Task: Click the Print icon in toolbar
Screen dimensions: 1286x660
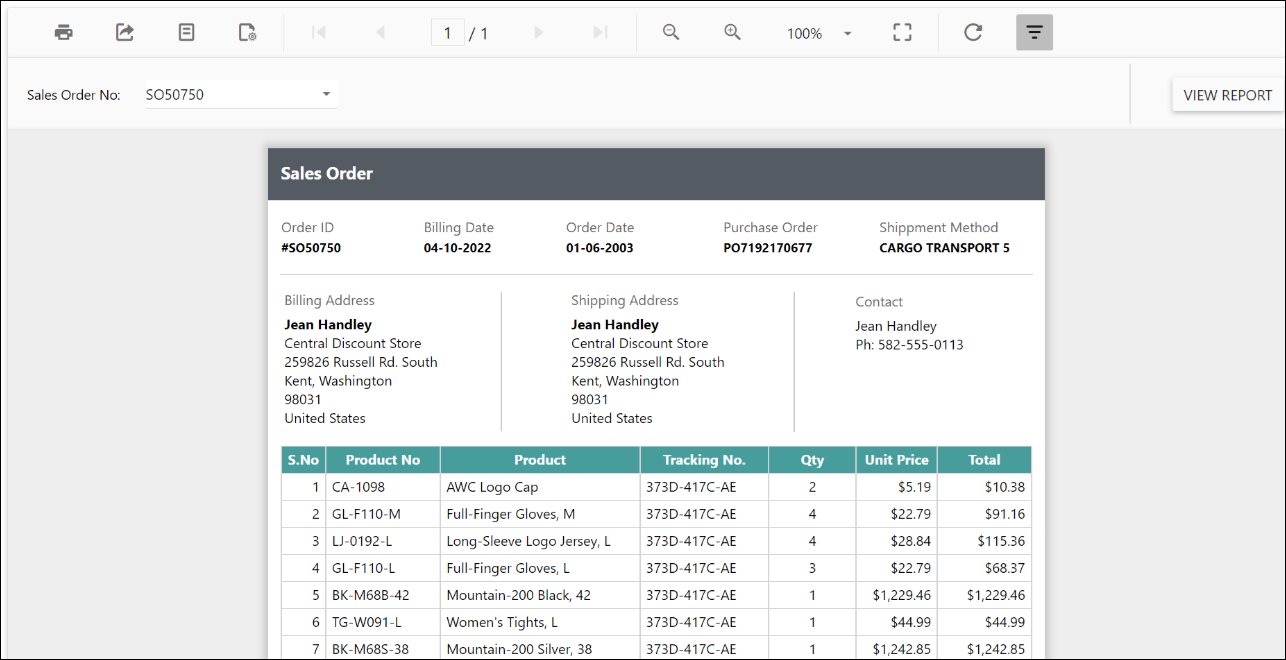Action: (x=64, y=32)
